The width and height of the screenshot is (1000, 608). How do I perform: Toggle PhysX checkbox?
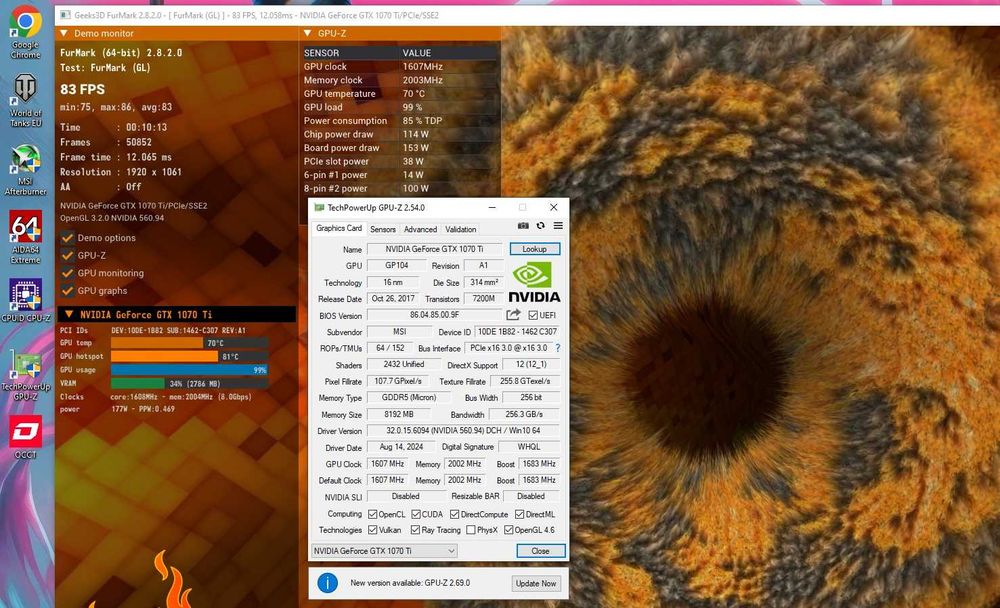[471, 530]
